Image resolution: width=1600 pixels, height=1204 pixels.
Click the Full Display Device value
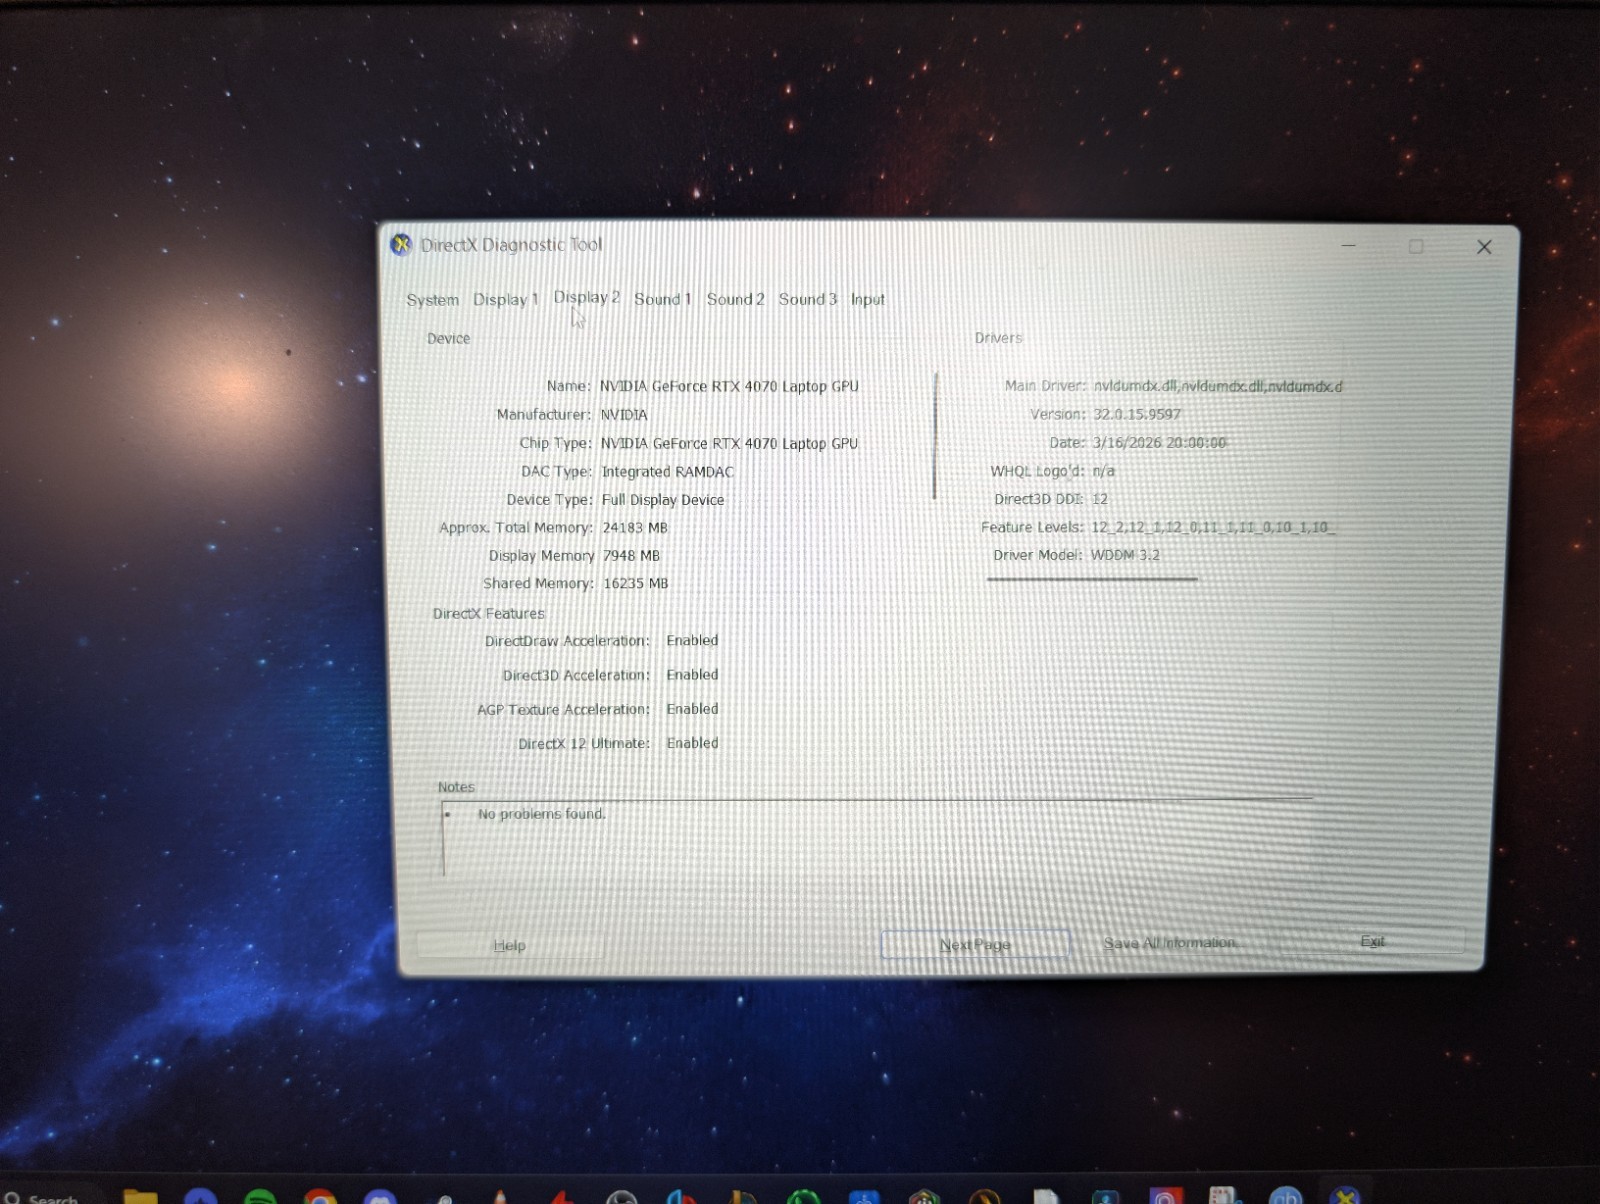pyautogui.click(x=663, y=500)
